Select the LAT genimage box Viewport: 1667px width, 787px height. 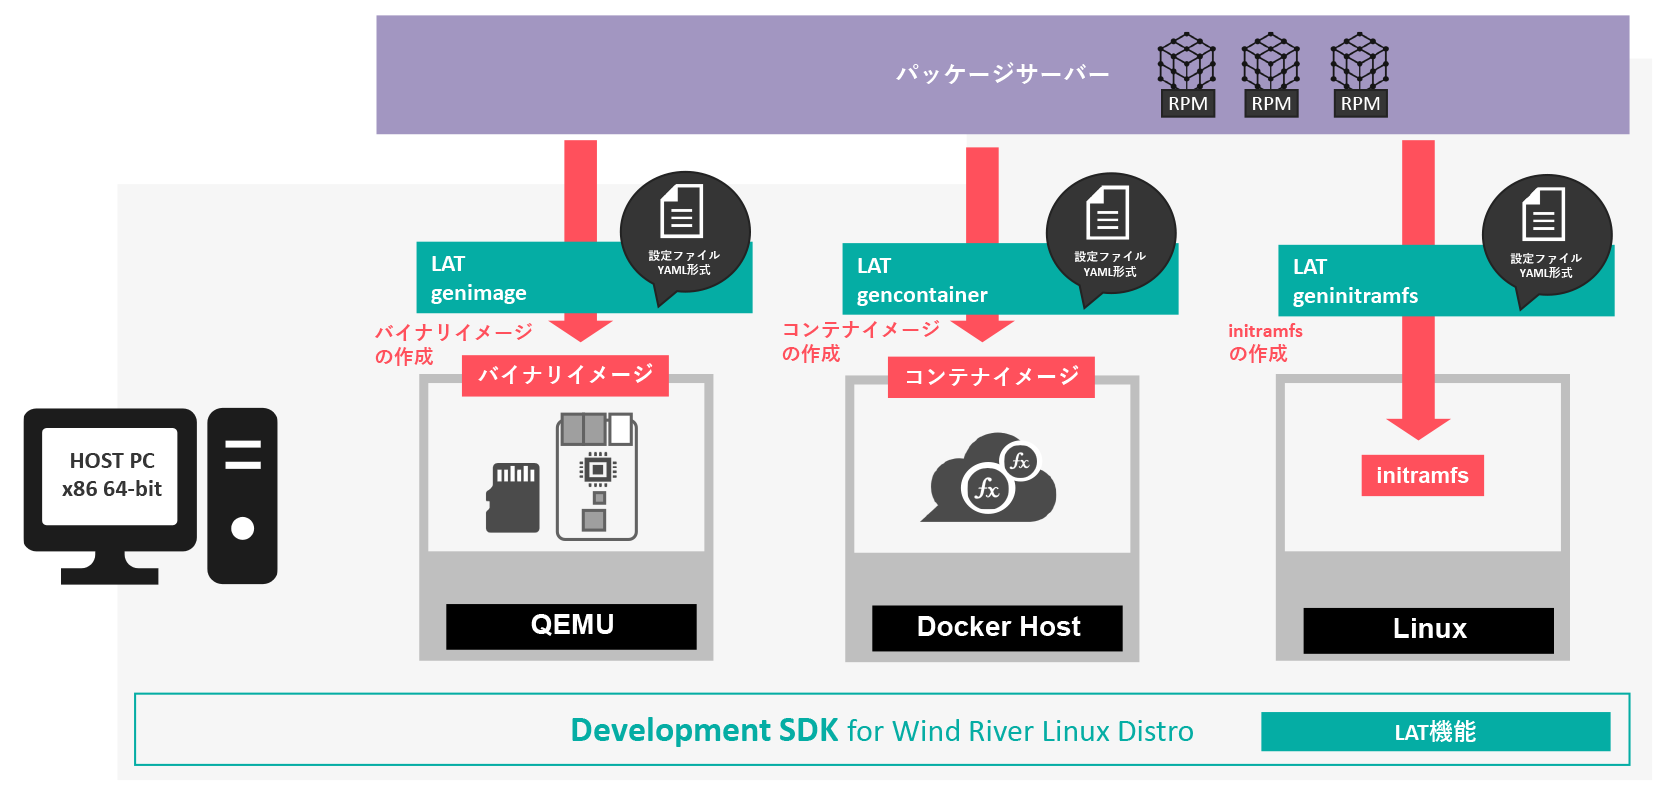584,277
